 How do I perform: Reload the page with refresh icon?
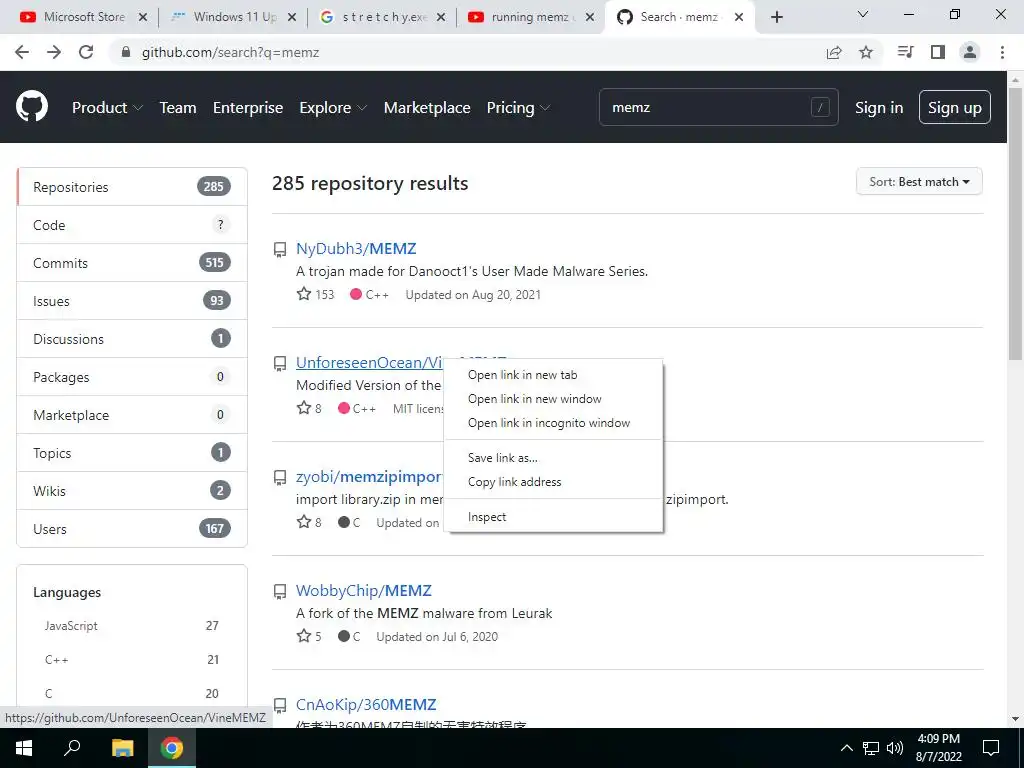(86, 52)
